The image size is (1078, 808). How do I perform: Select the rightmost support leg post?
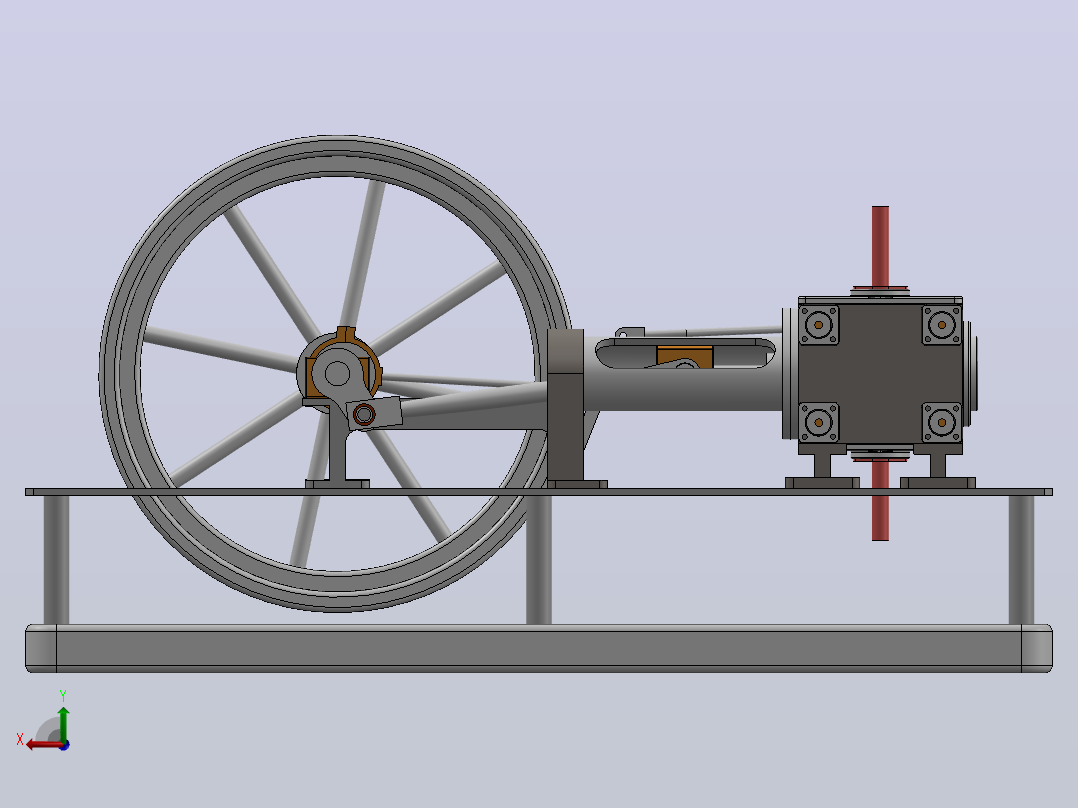coord(1021,560)
